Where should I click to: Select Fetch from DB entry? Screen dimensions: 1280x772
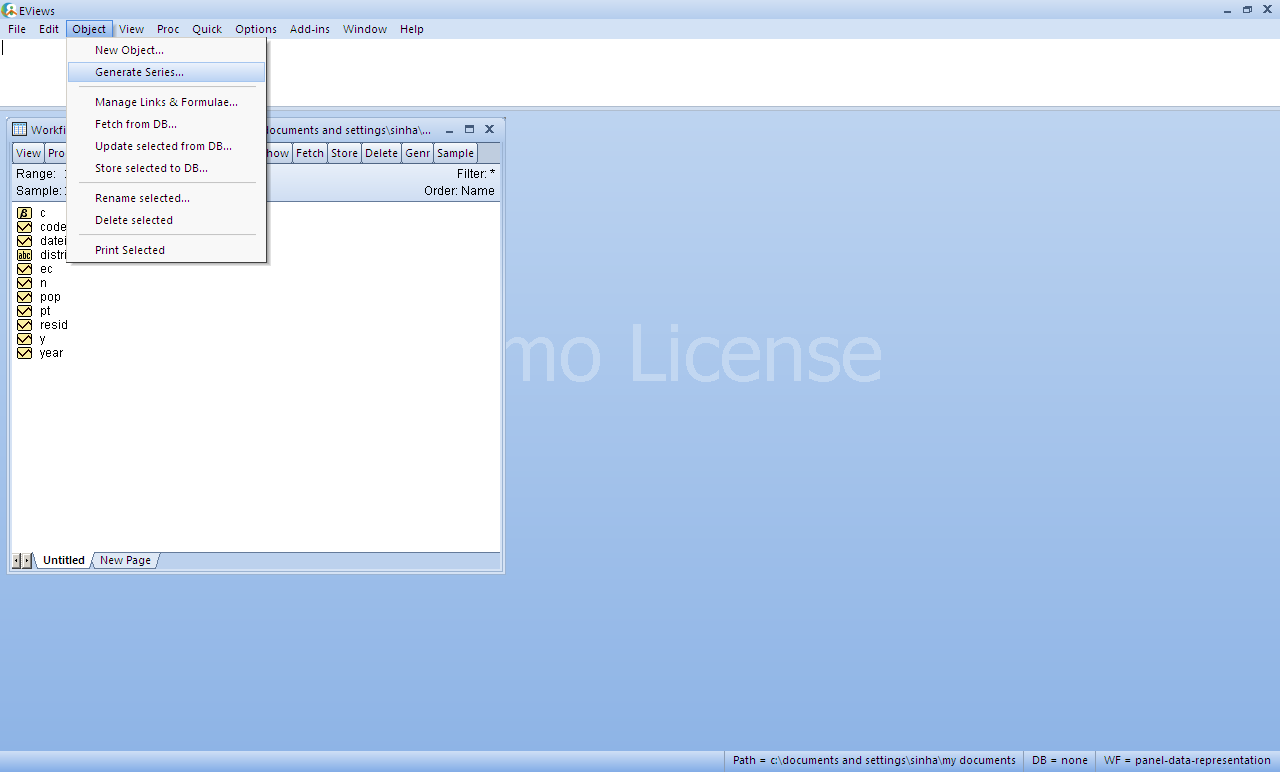pyautogui.click(x=166, y=124)
